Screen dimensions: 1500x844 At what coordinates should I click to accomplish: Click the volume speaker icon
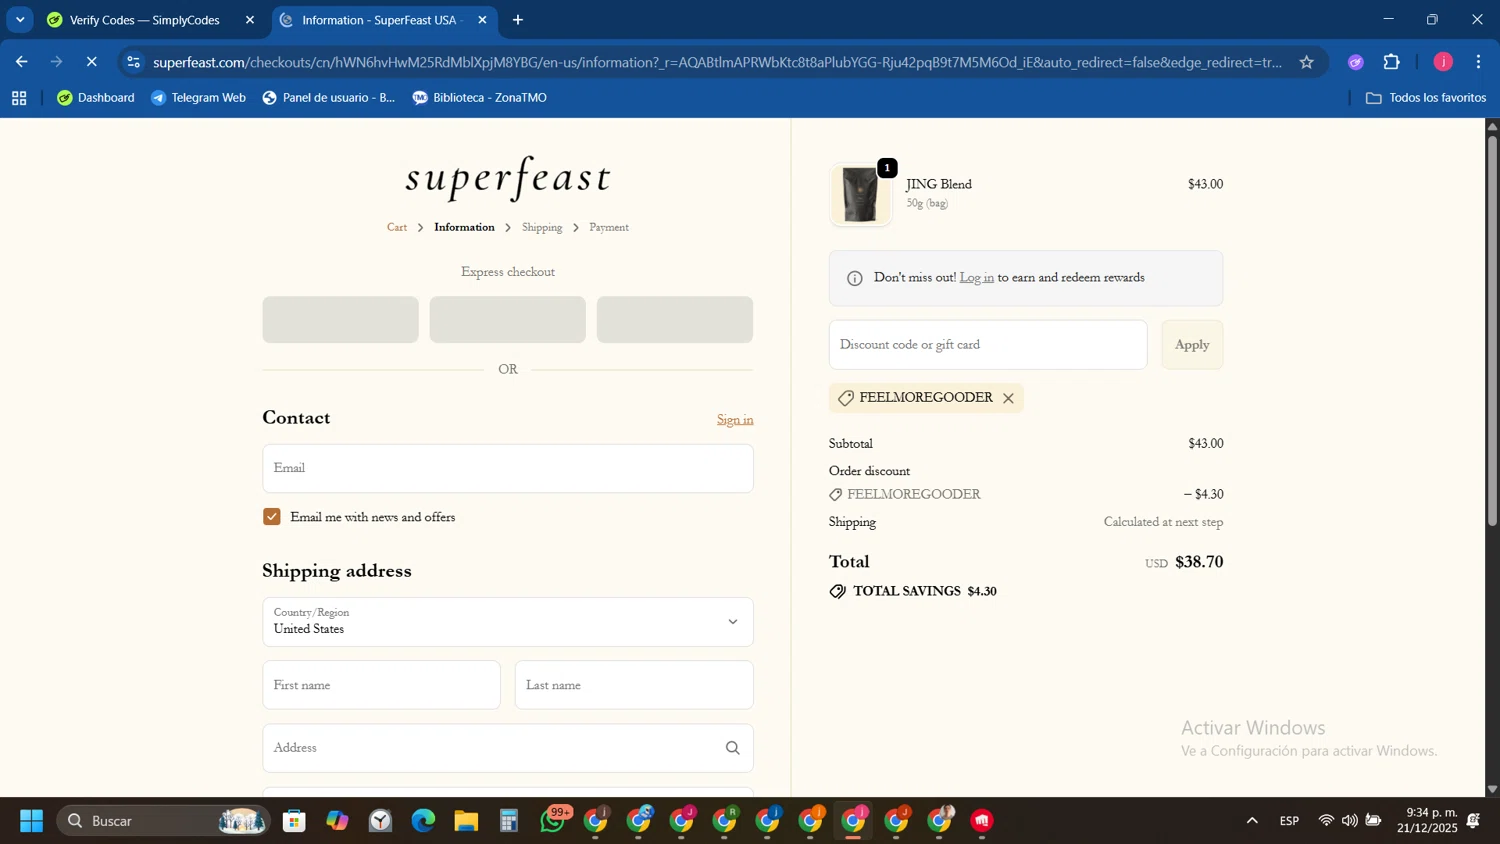pos(1350,821)
